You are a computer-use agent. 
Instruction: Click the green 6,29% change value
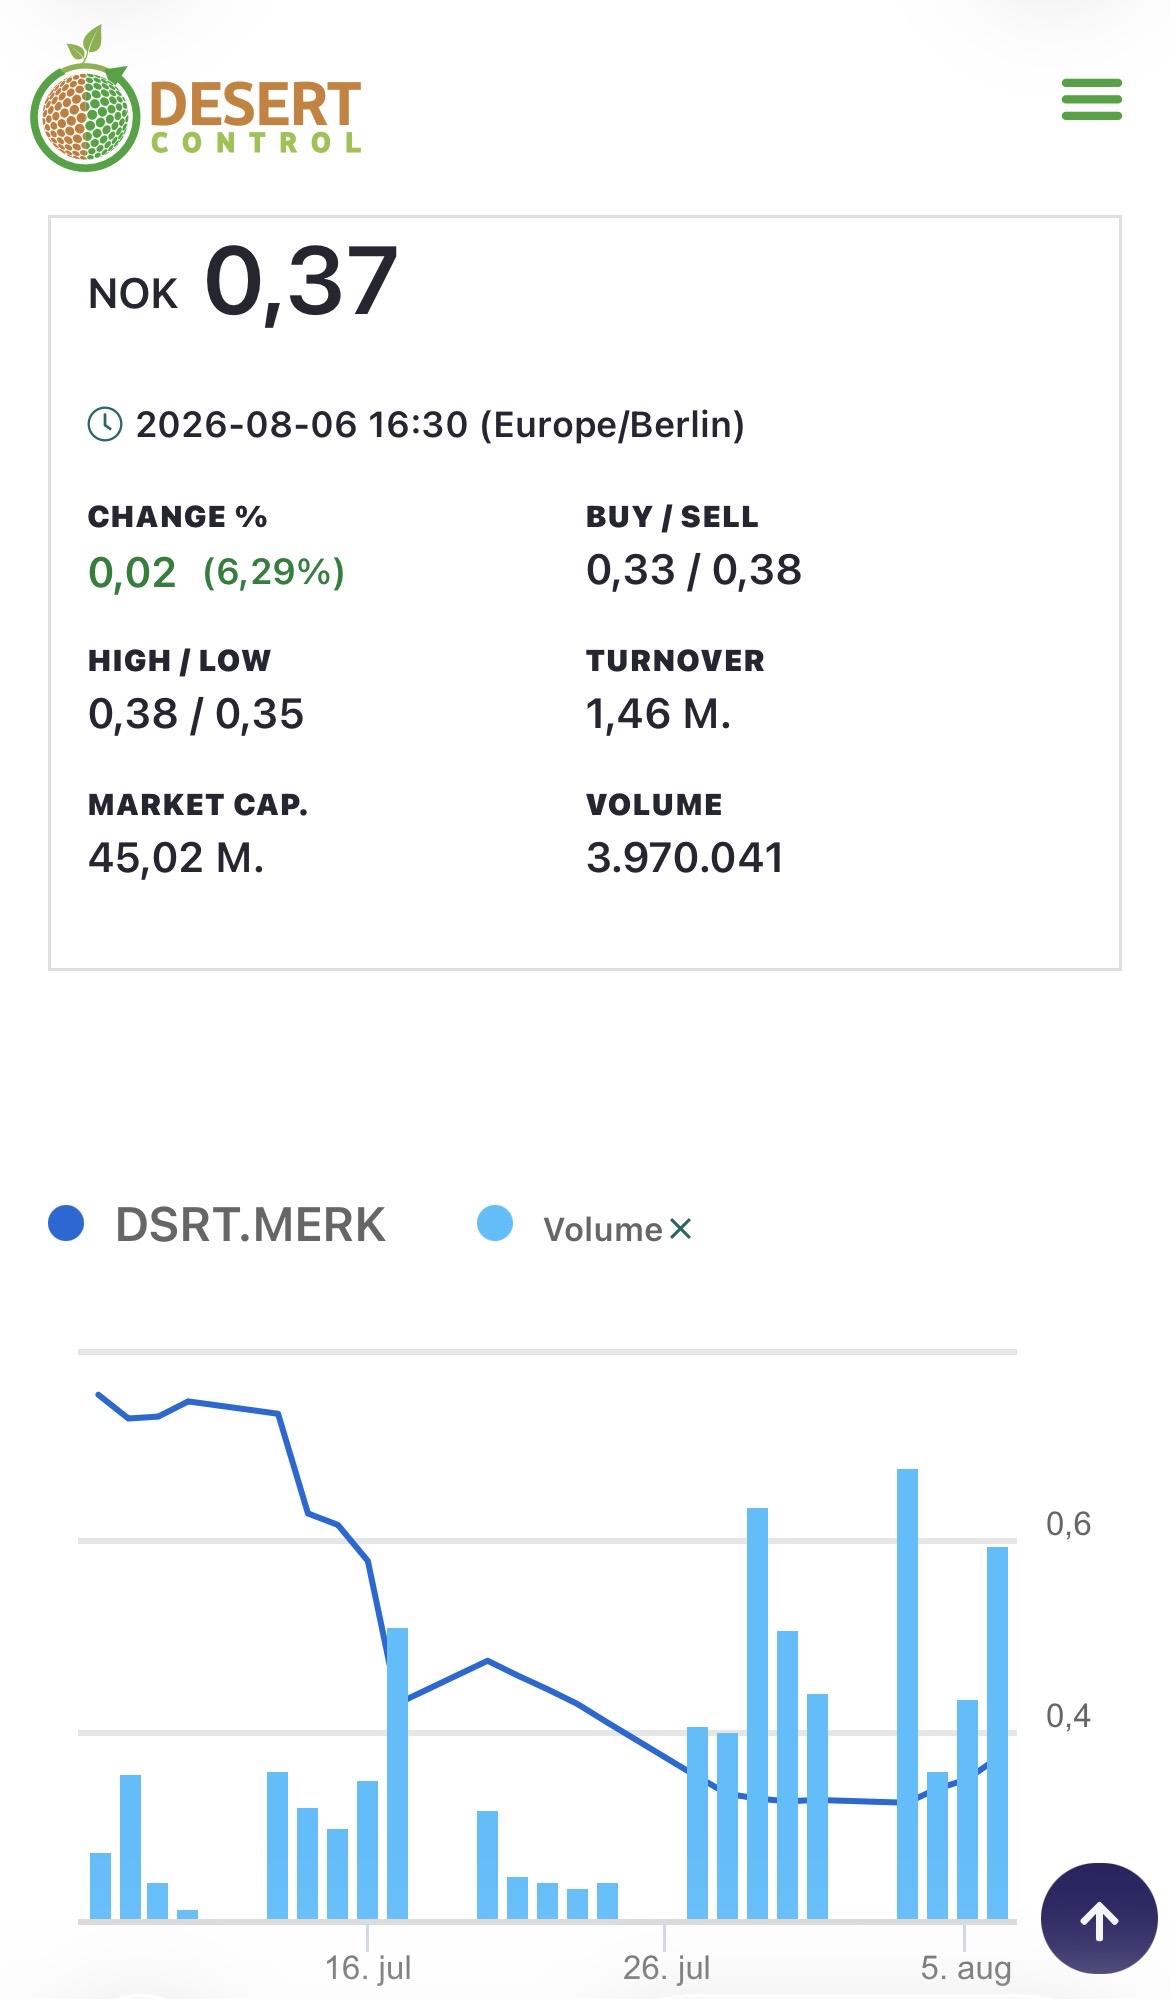(x=274, y=572)
